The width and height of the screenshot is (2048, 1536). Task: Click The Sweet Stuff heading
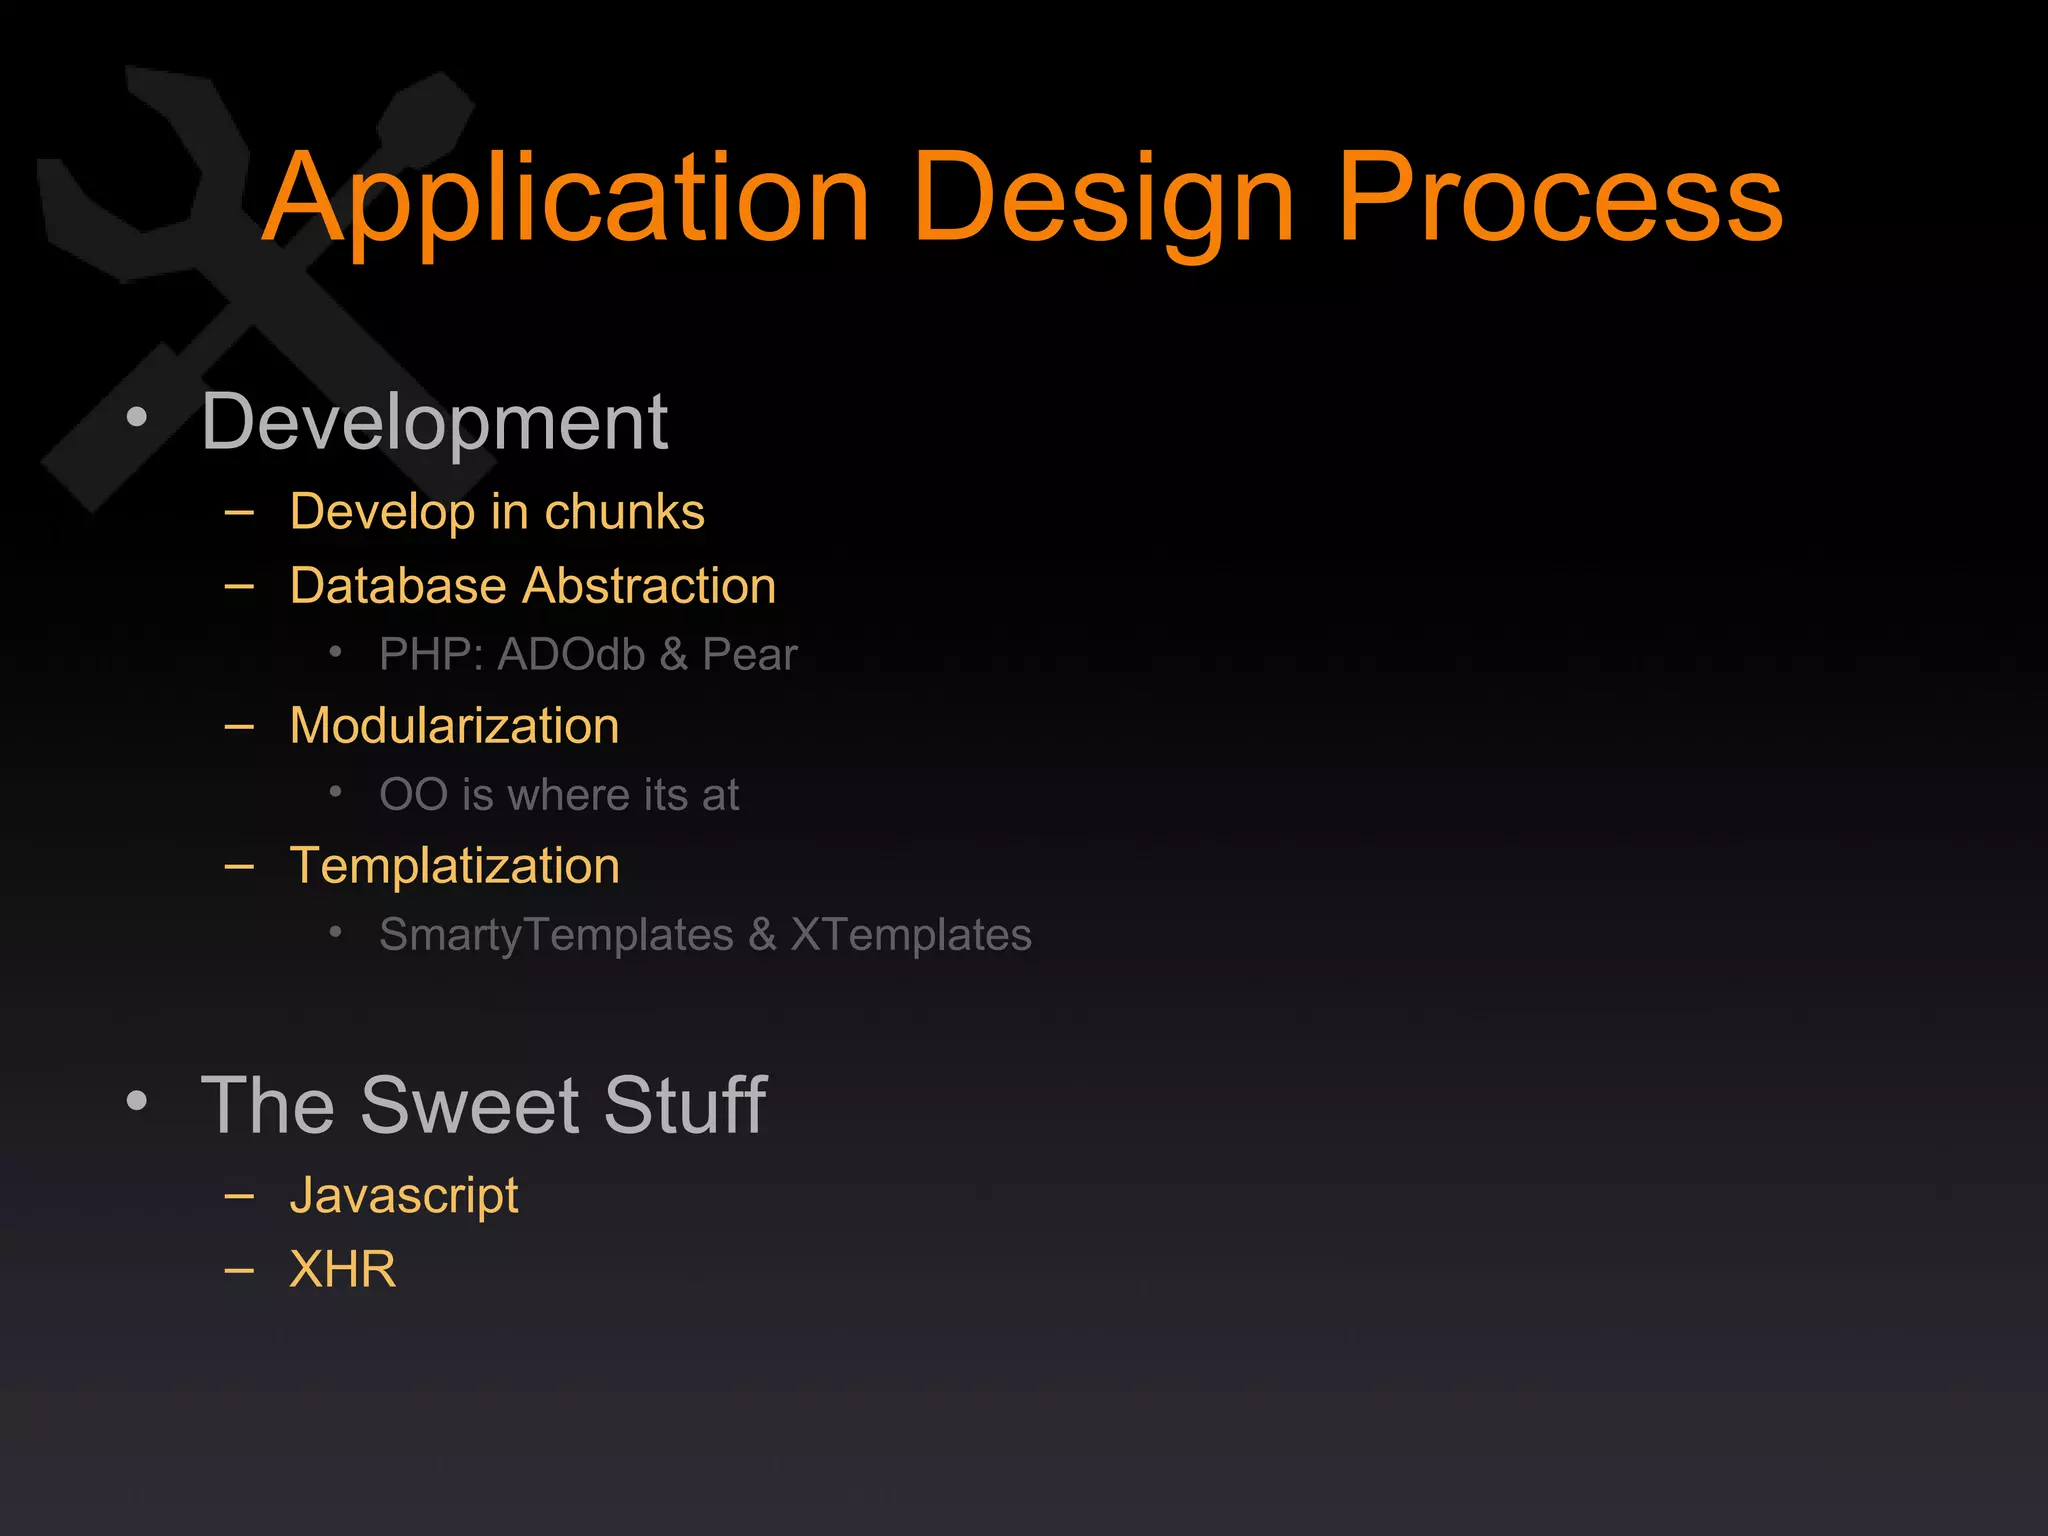click(483, 1106)
